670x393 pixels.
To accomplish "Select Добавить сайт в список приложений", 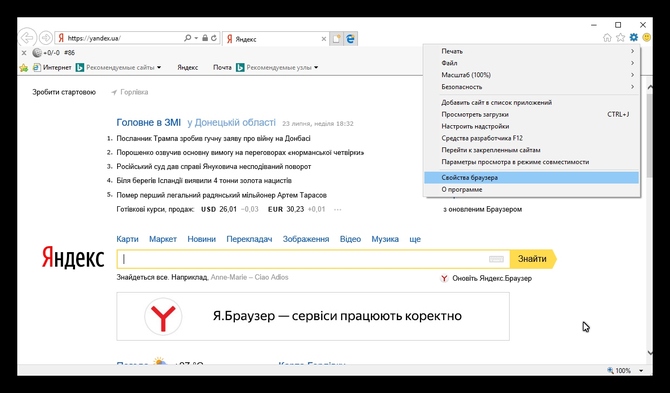I will [x=532, y=103].
